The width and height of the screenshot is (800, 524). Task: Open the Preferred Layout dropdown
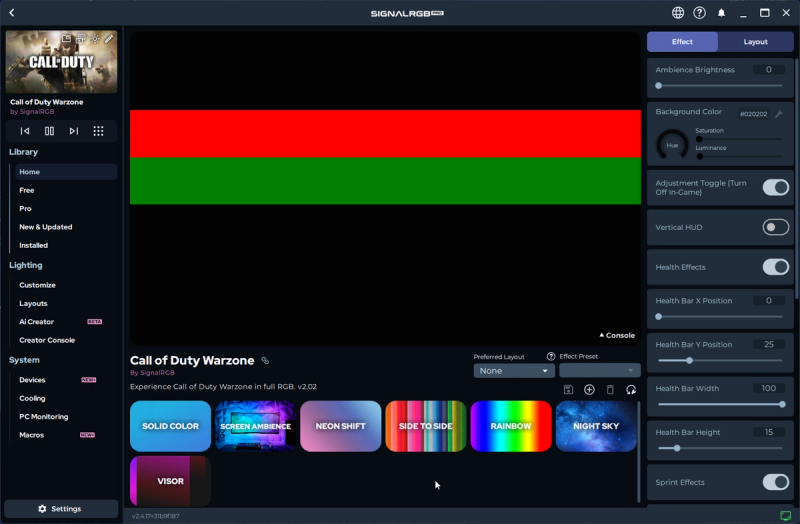point(514,371)
